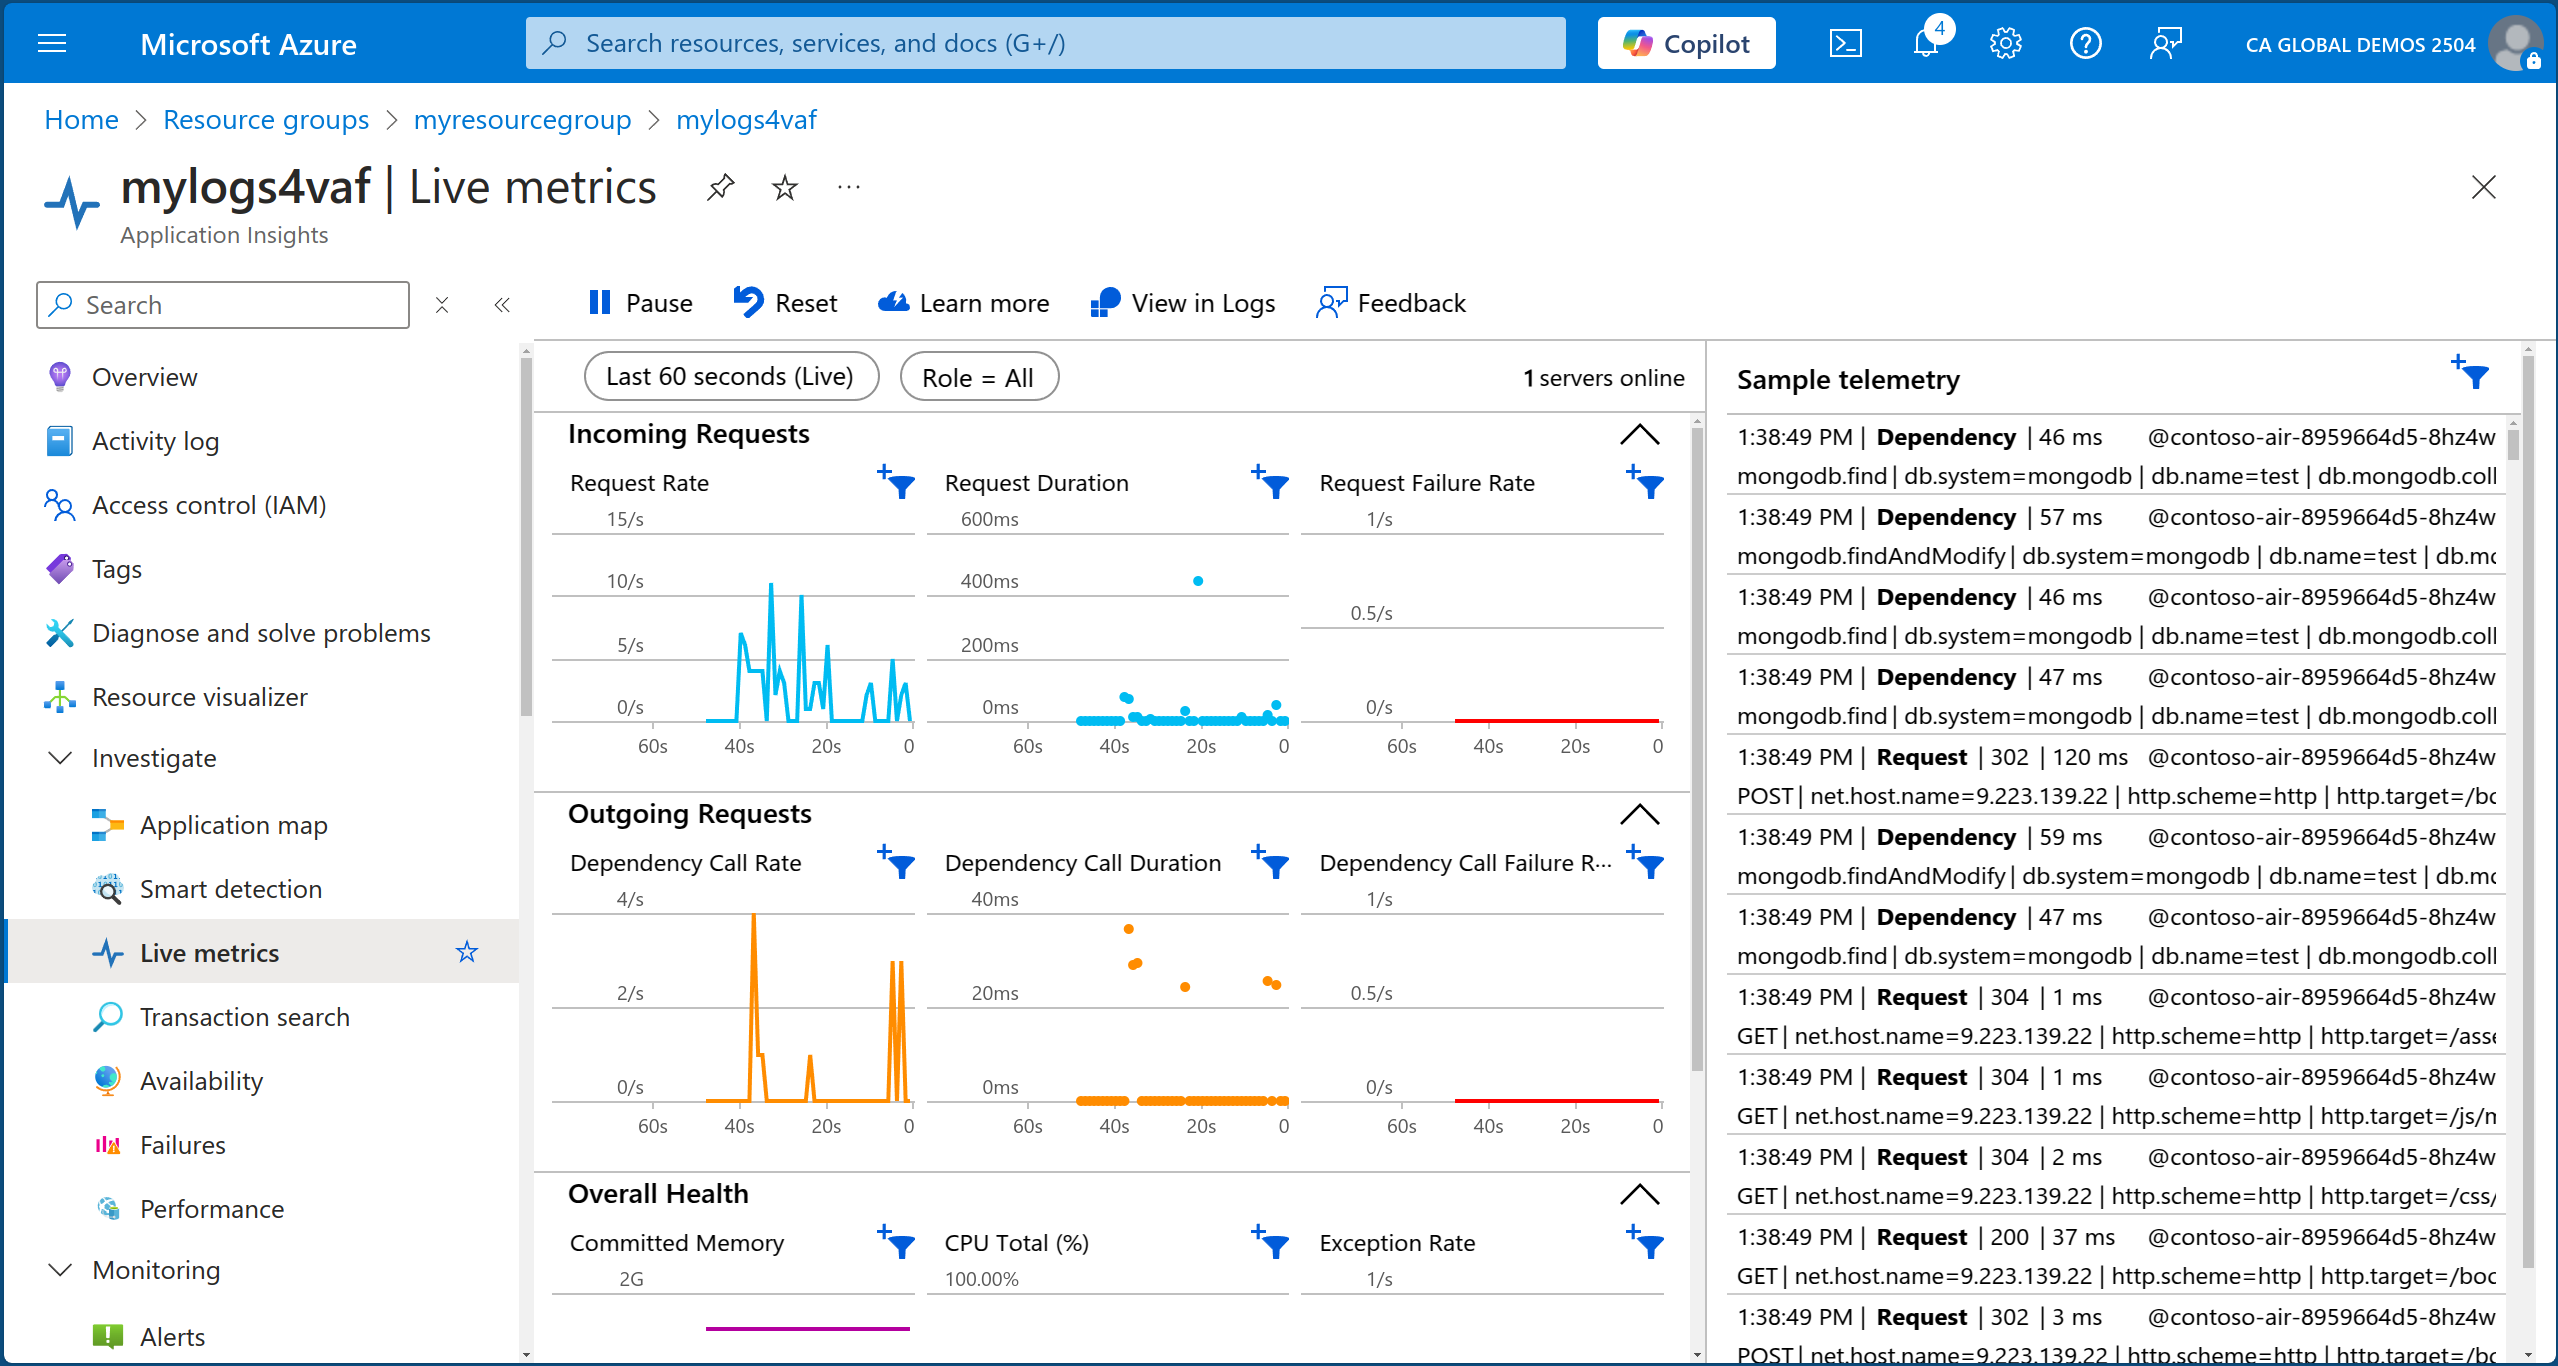Open View in Logs
Screen dimensions: 2558x1366
tap(1183, 303)
